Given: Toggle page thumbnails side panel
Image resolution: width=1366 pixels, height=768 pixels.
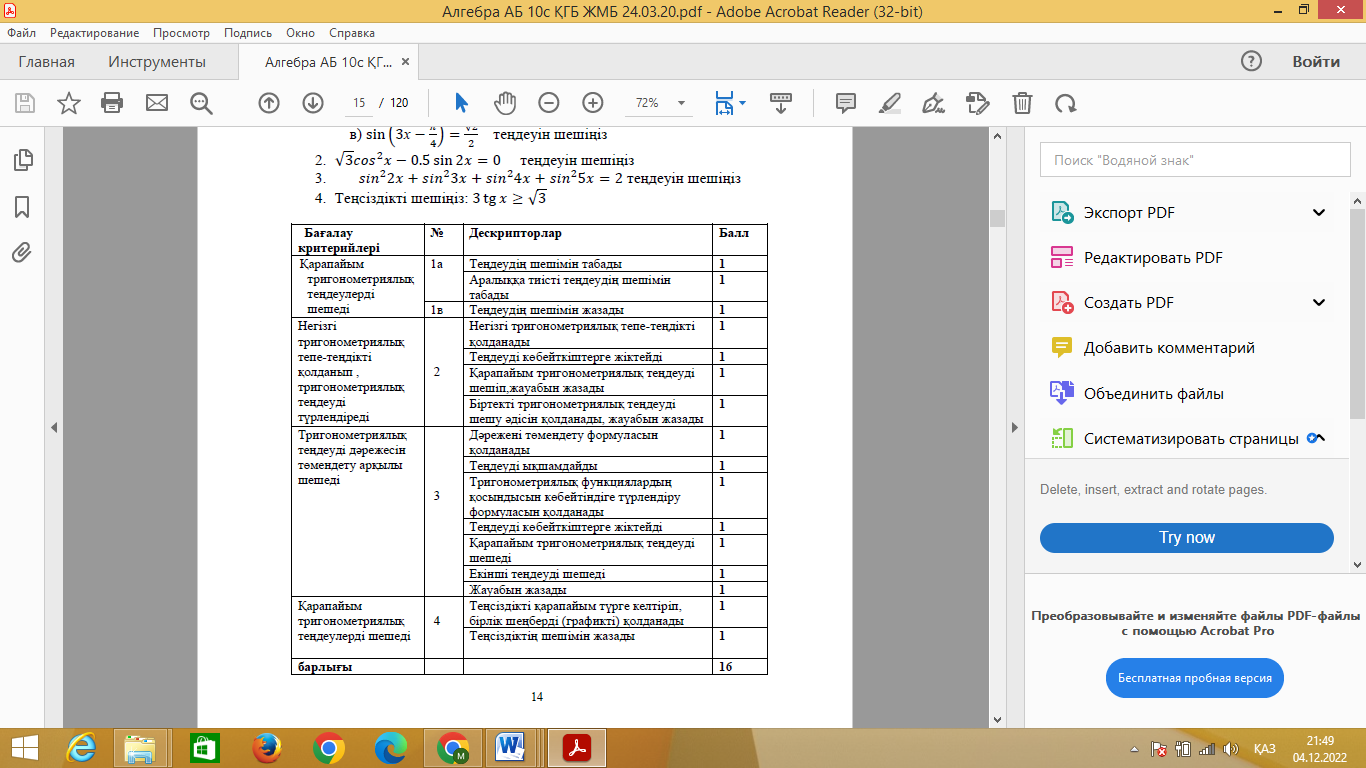Looking at the screenshot, I should click(22, 160).
